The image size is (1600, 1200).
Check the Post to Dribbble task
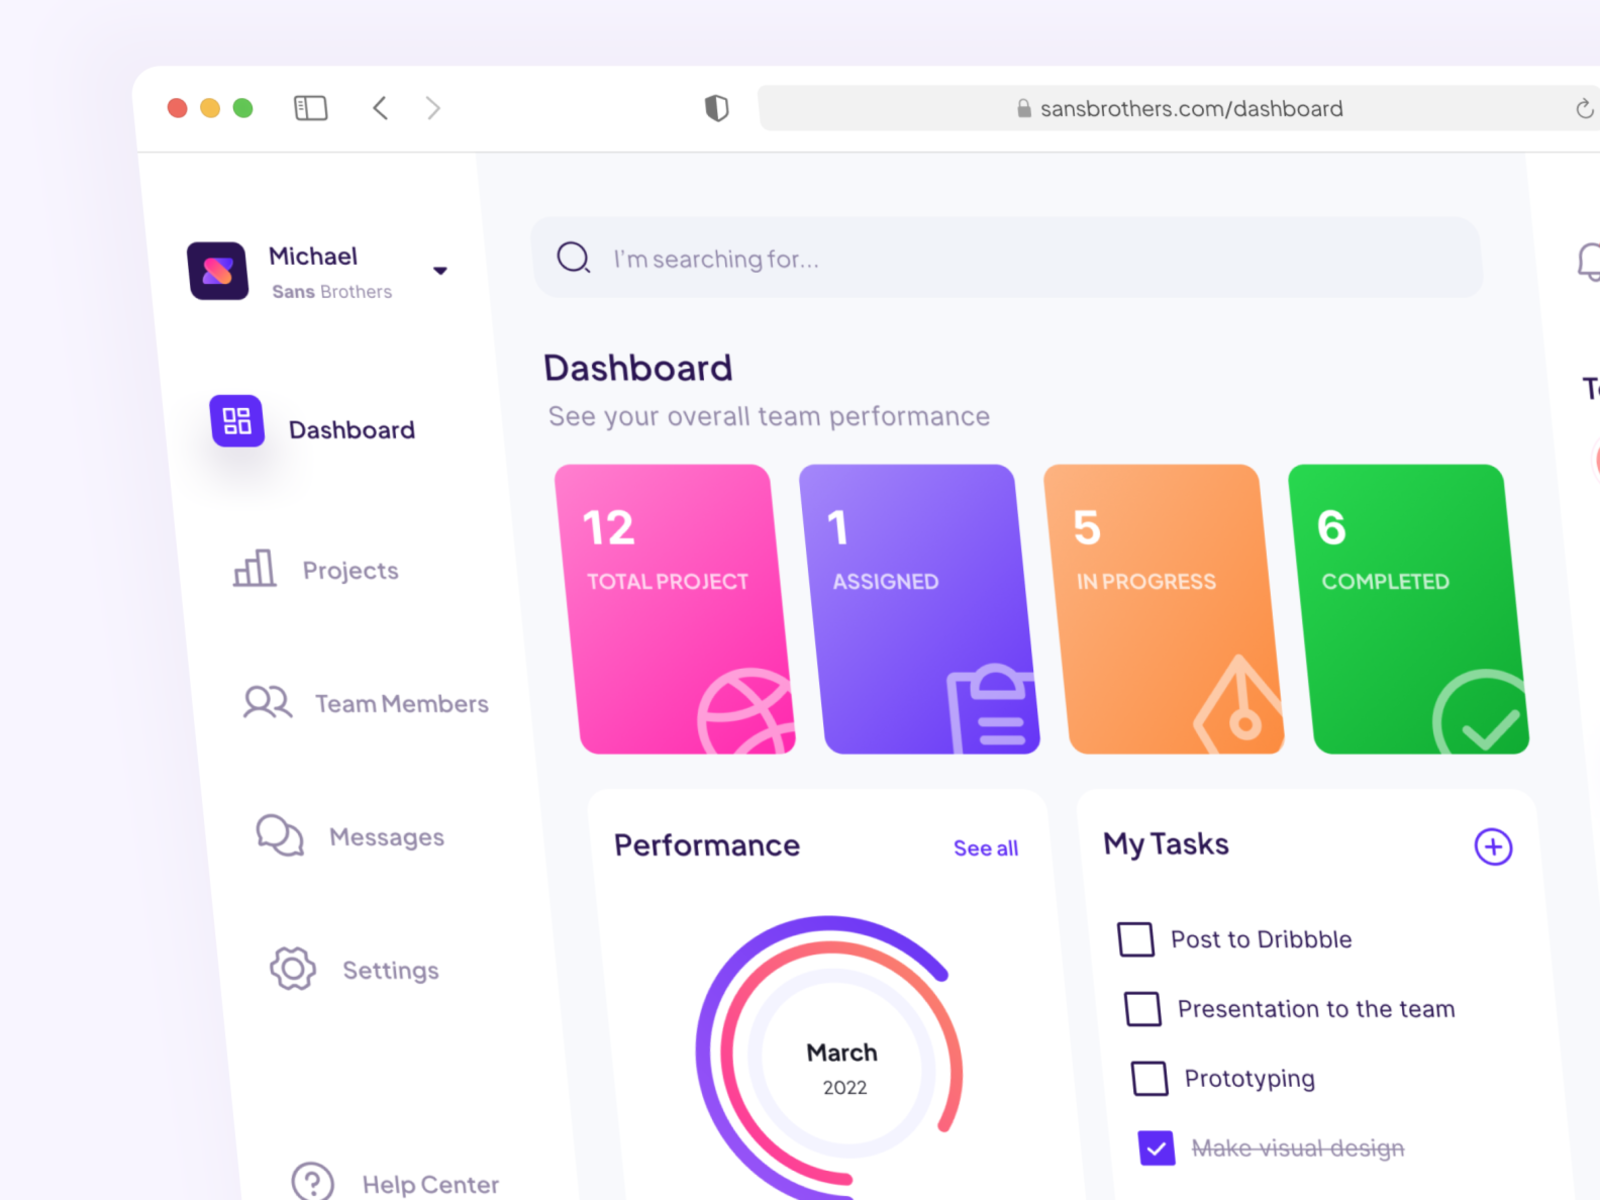click(x=1136, y=939)
